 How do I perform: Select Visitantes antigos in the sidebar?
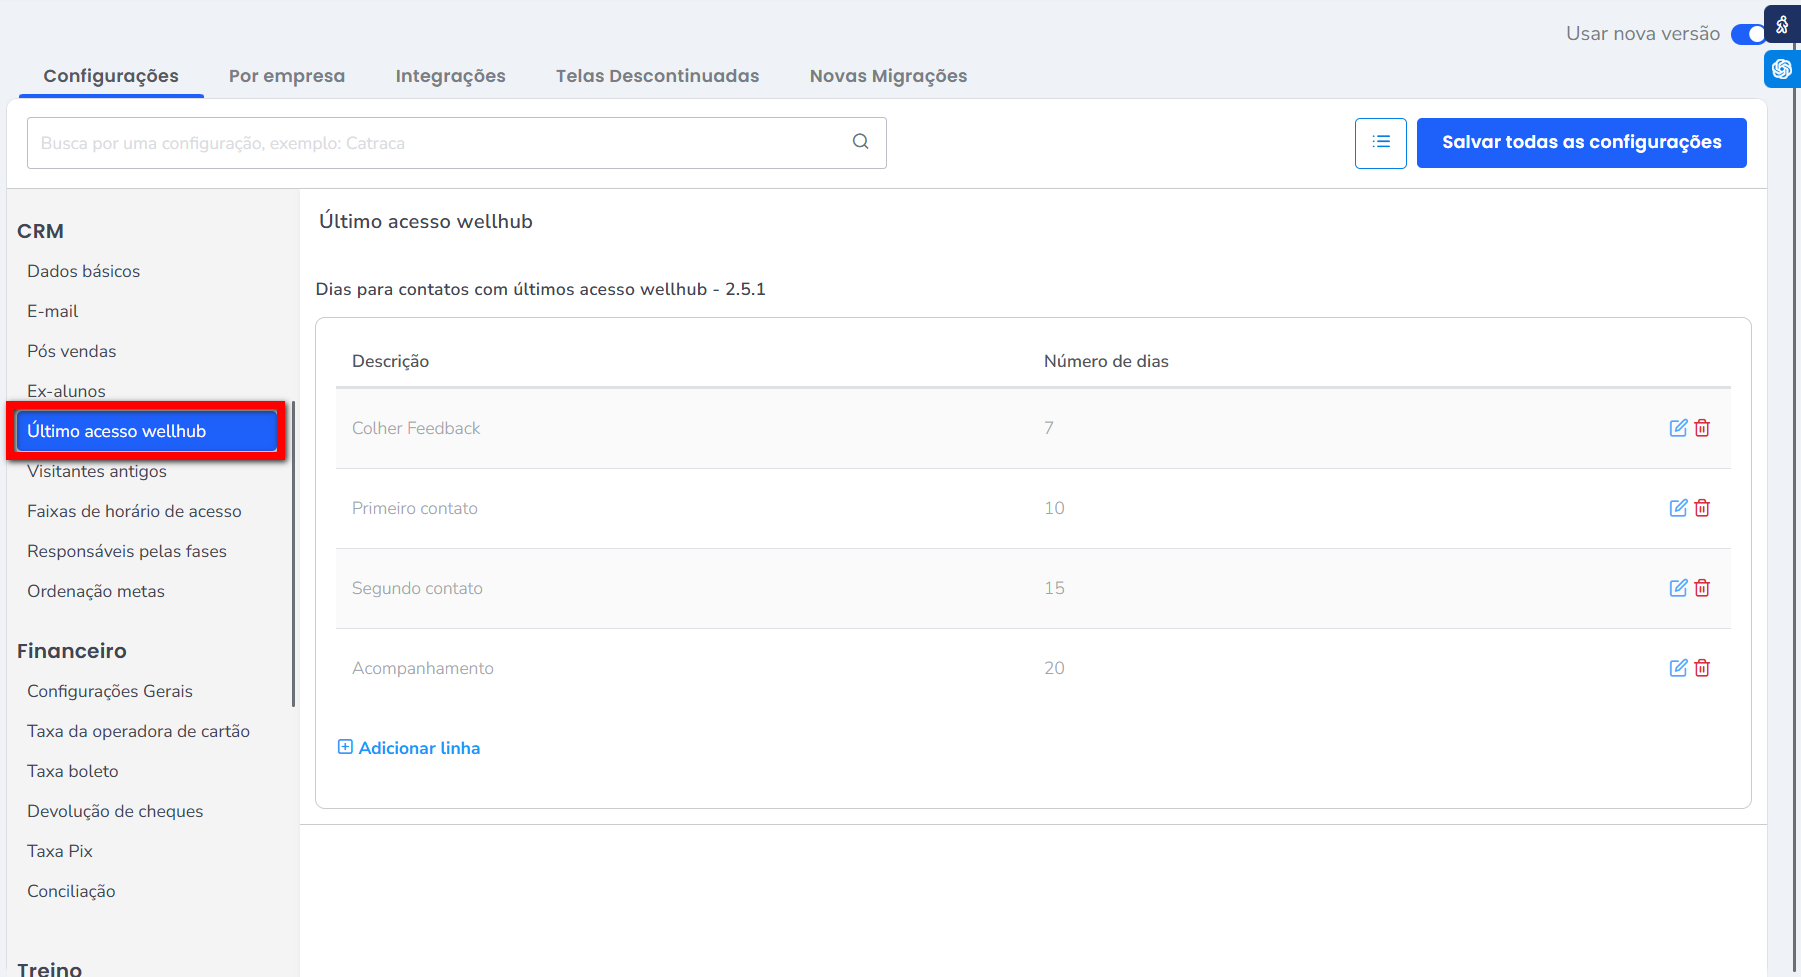97,472
